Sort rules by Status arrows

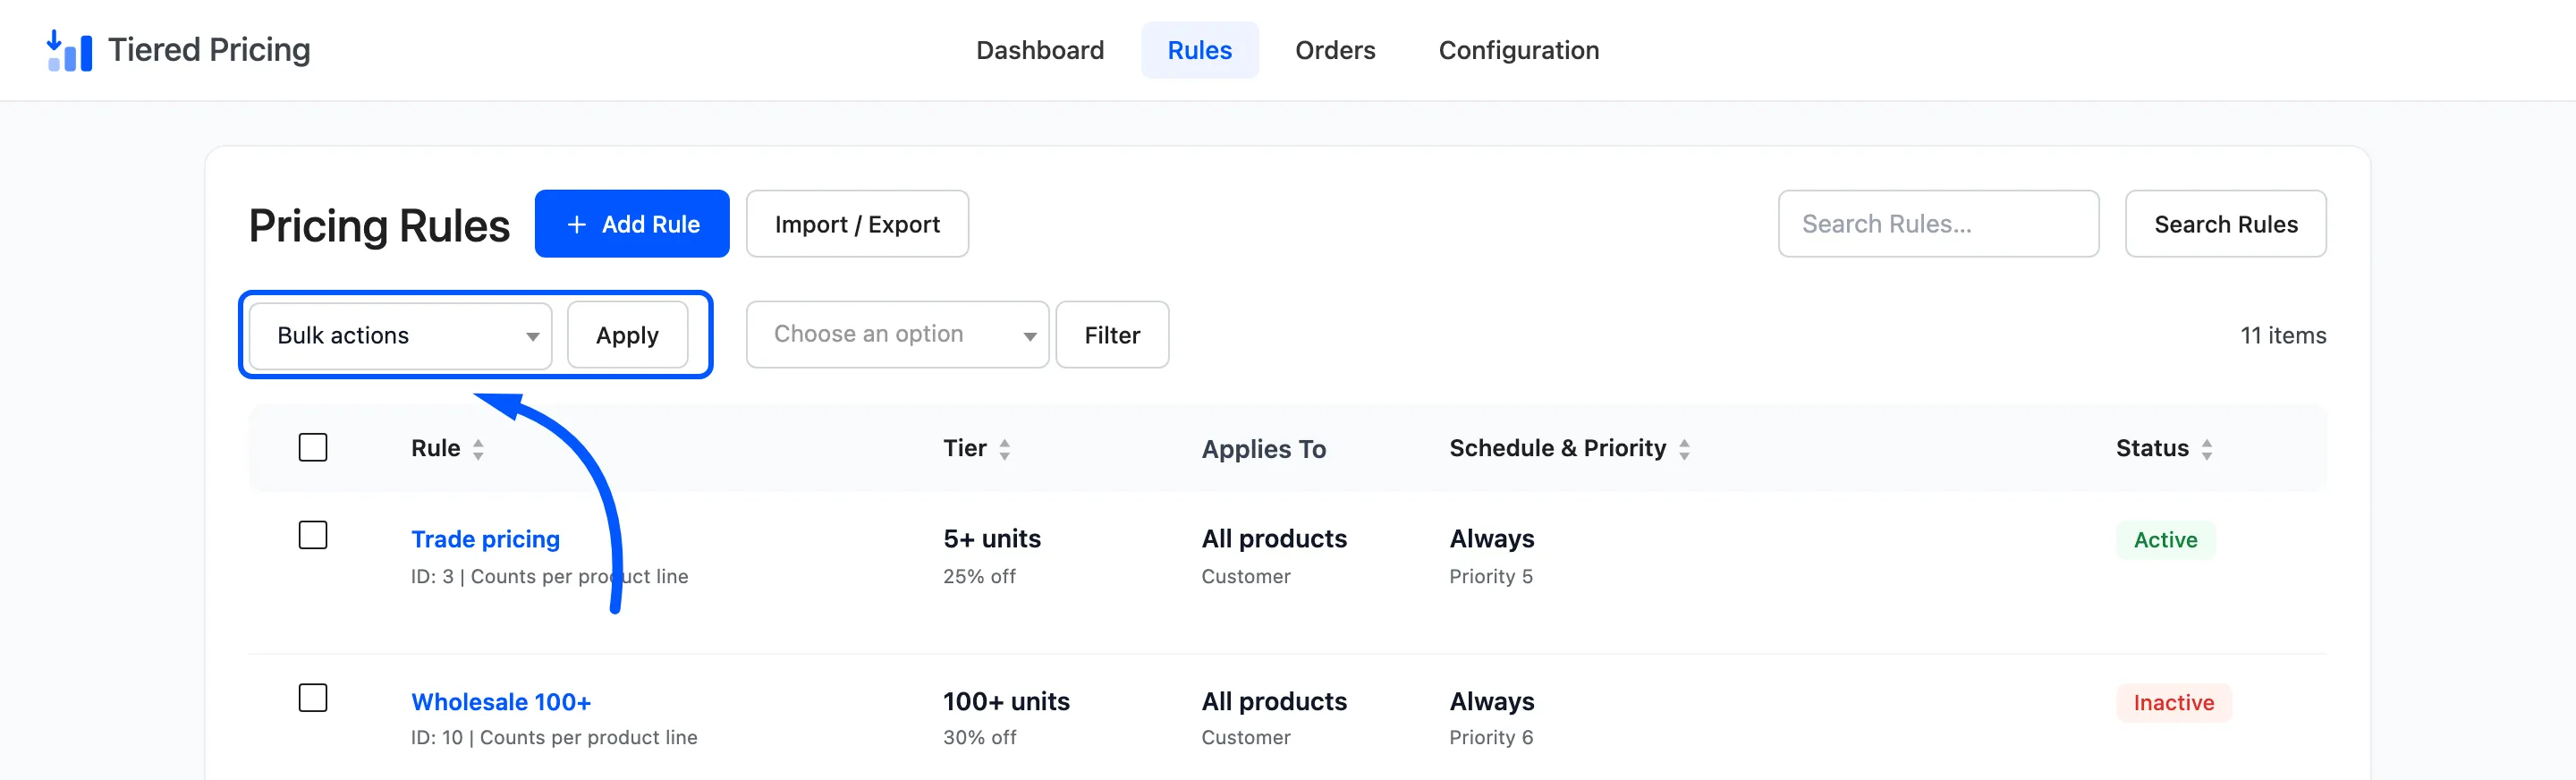click(x=2206, y=449)
